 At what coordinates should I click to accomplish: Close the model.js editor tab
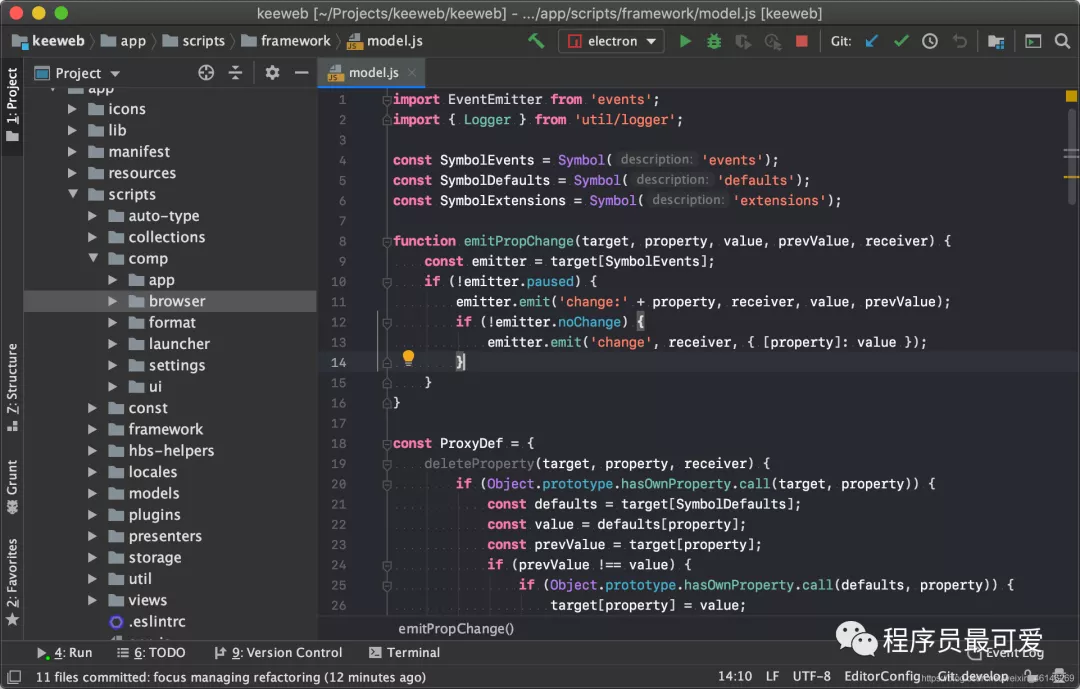tap(412, 72)
